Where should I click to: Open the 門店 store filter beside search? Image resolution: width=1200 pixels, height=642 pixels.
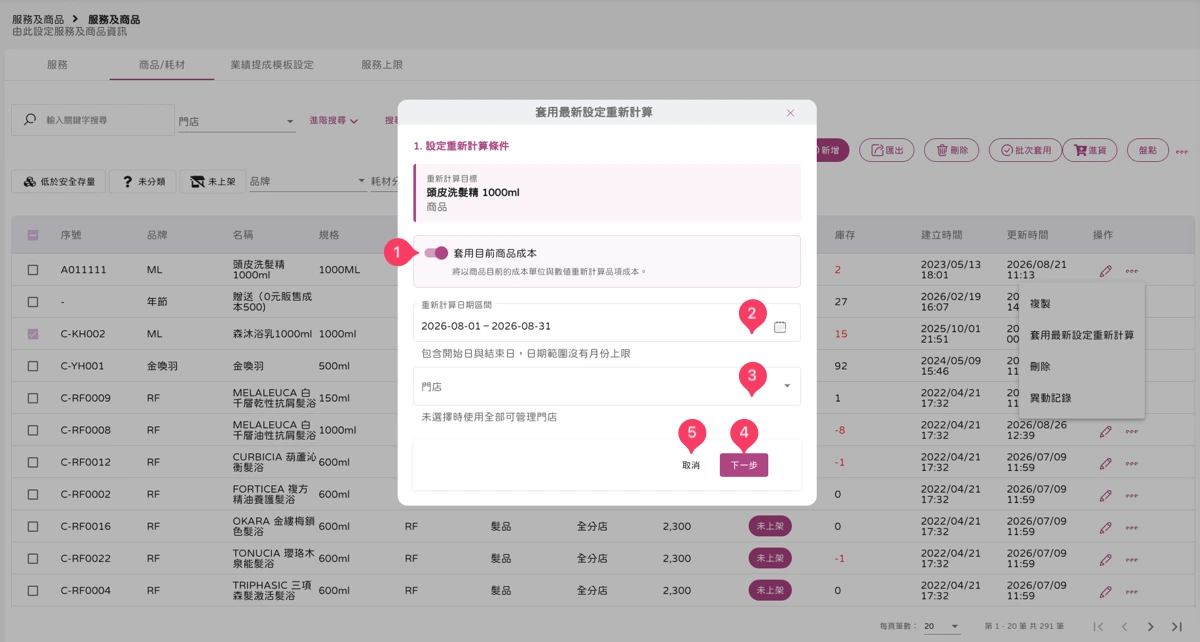tap(237, 121)
